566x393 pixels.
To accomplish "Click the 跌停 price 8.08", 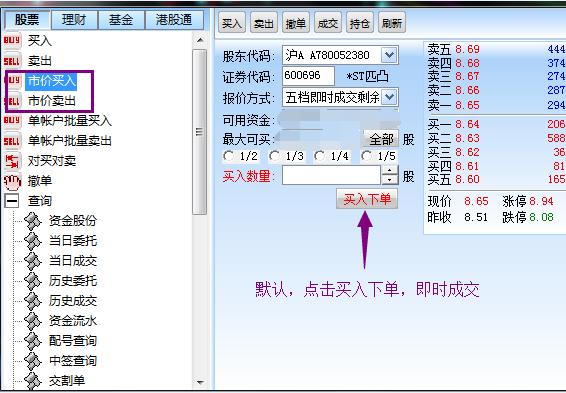I will (541, 217).
